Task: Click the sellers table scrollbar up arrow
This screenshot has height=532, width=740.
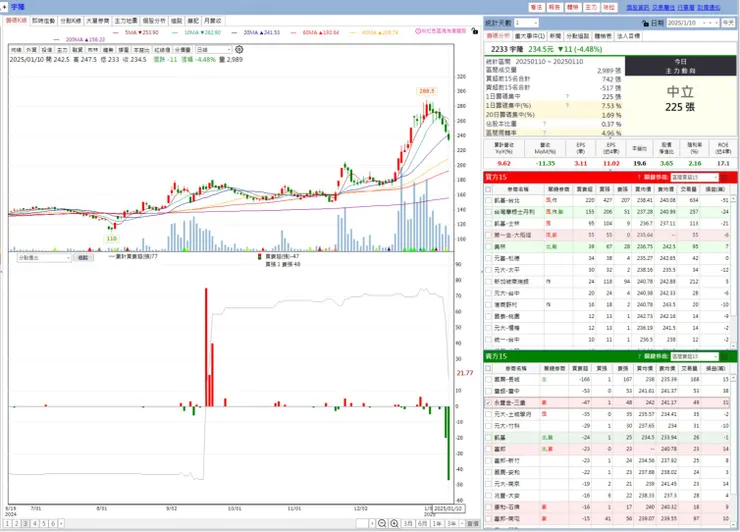Action: coord(733,378)
